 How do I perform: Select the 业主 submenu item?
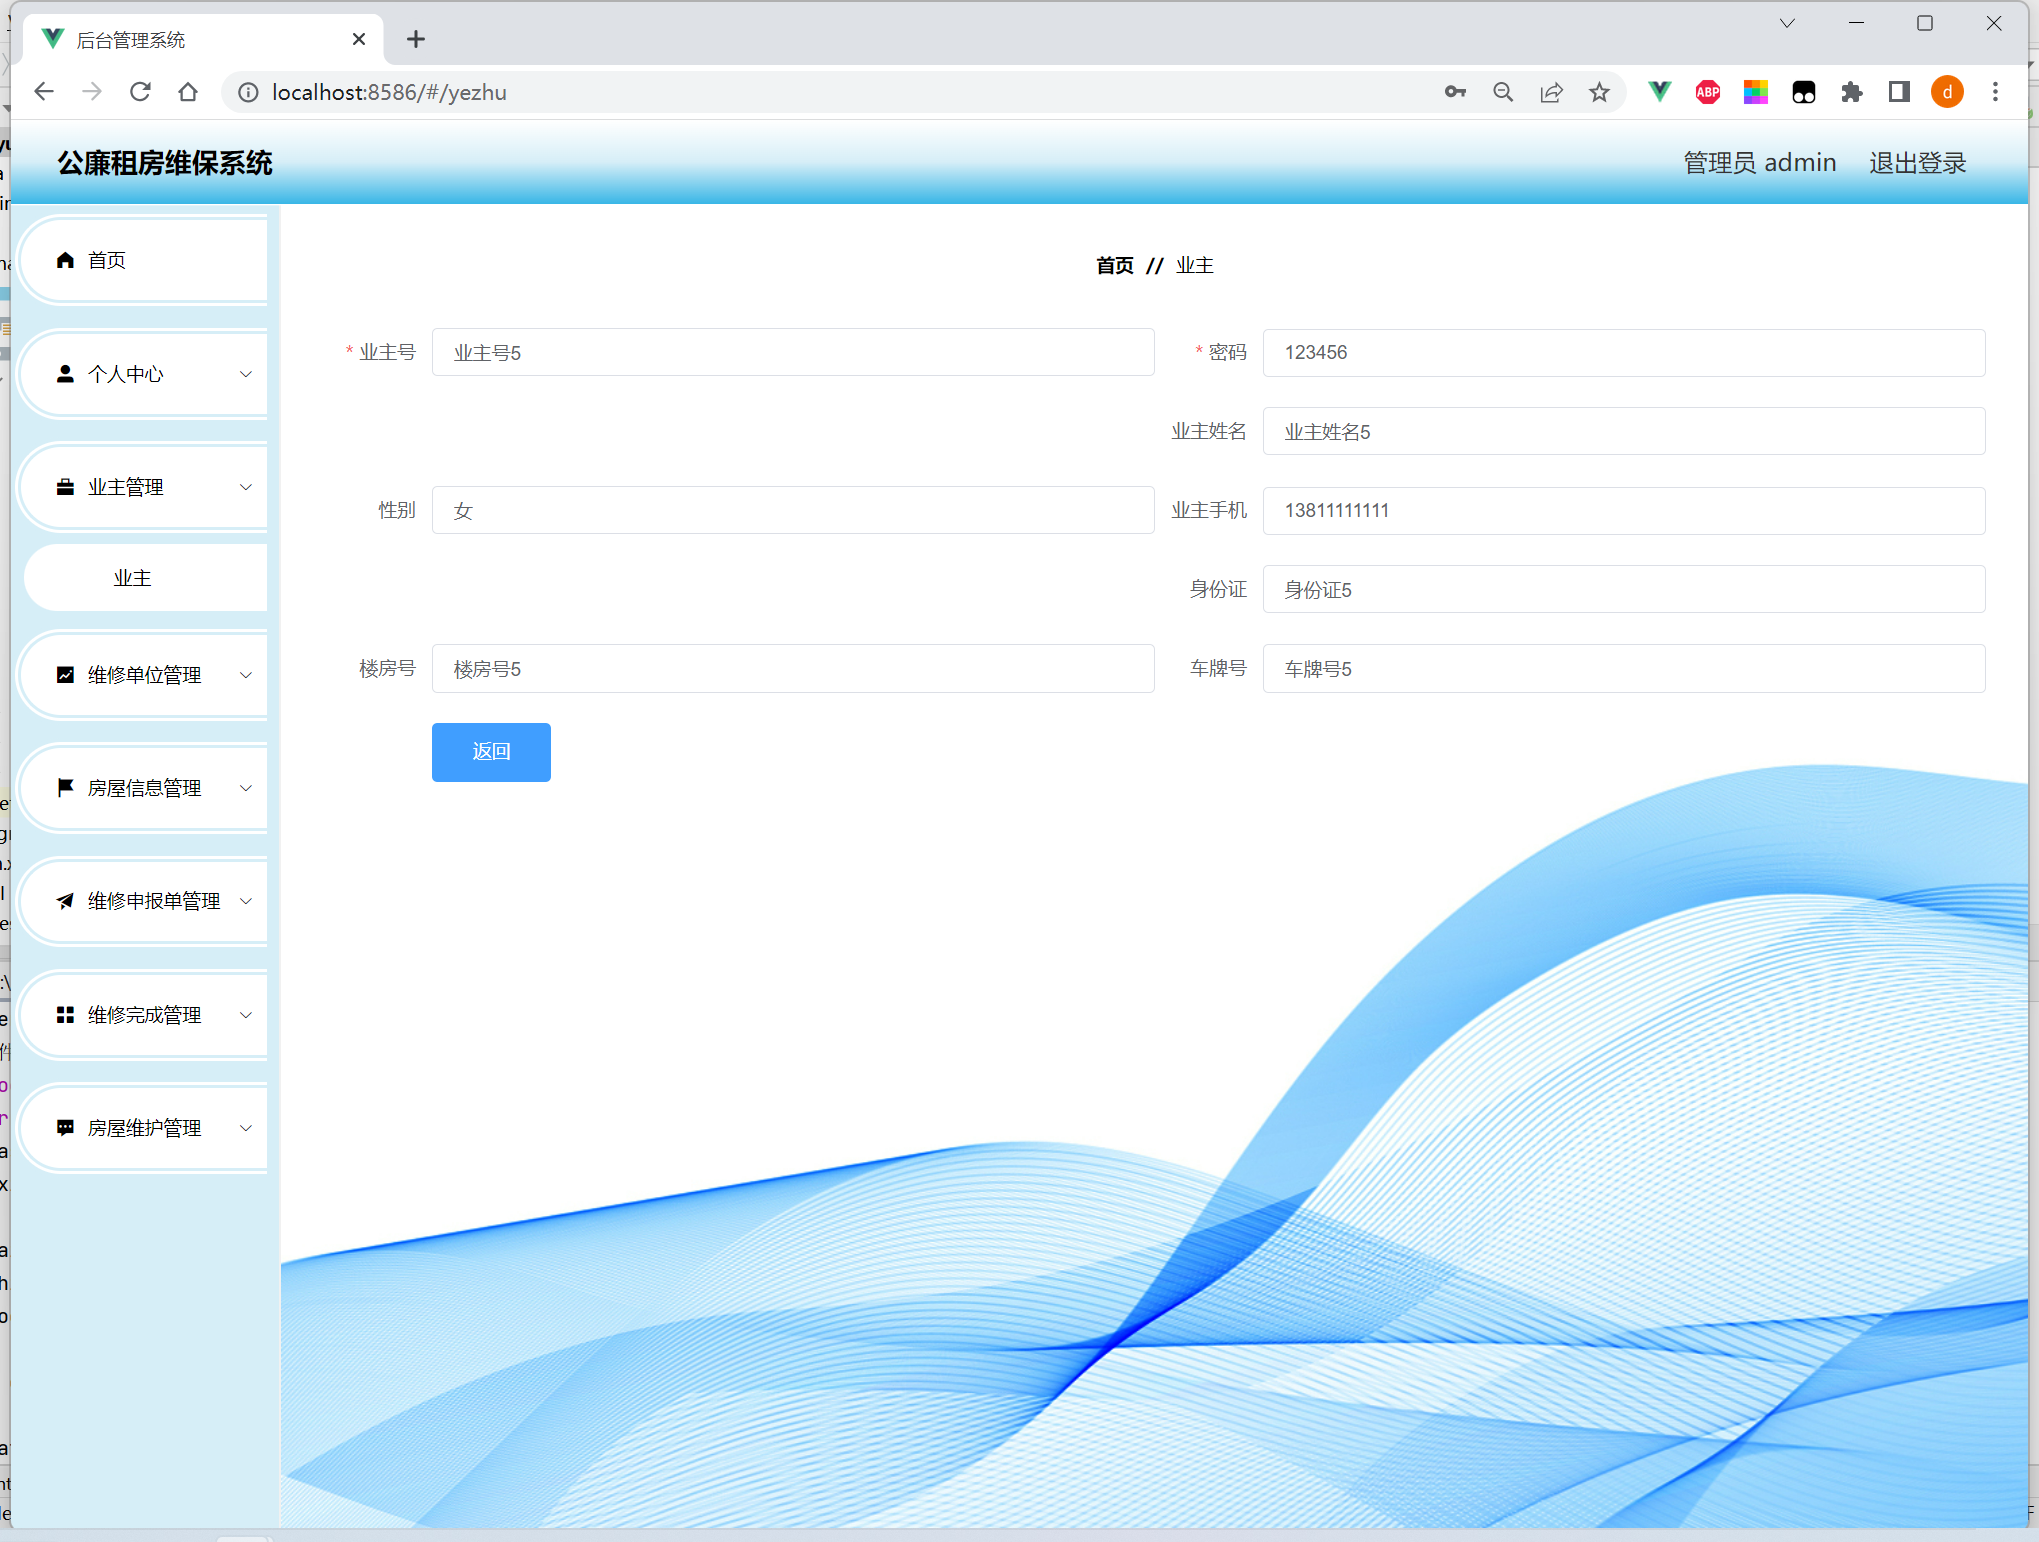[133, 578]
